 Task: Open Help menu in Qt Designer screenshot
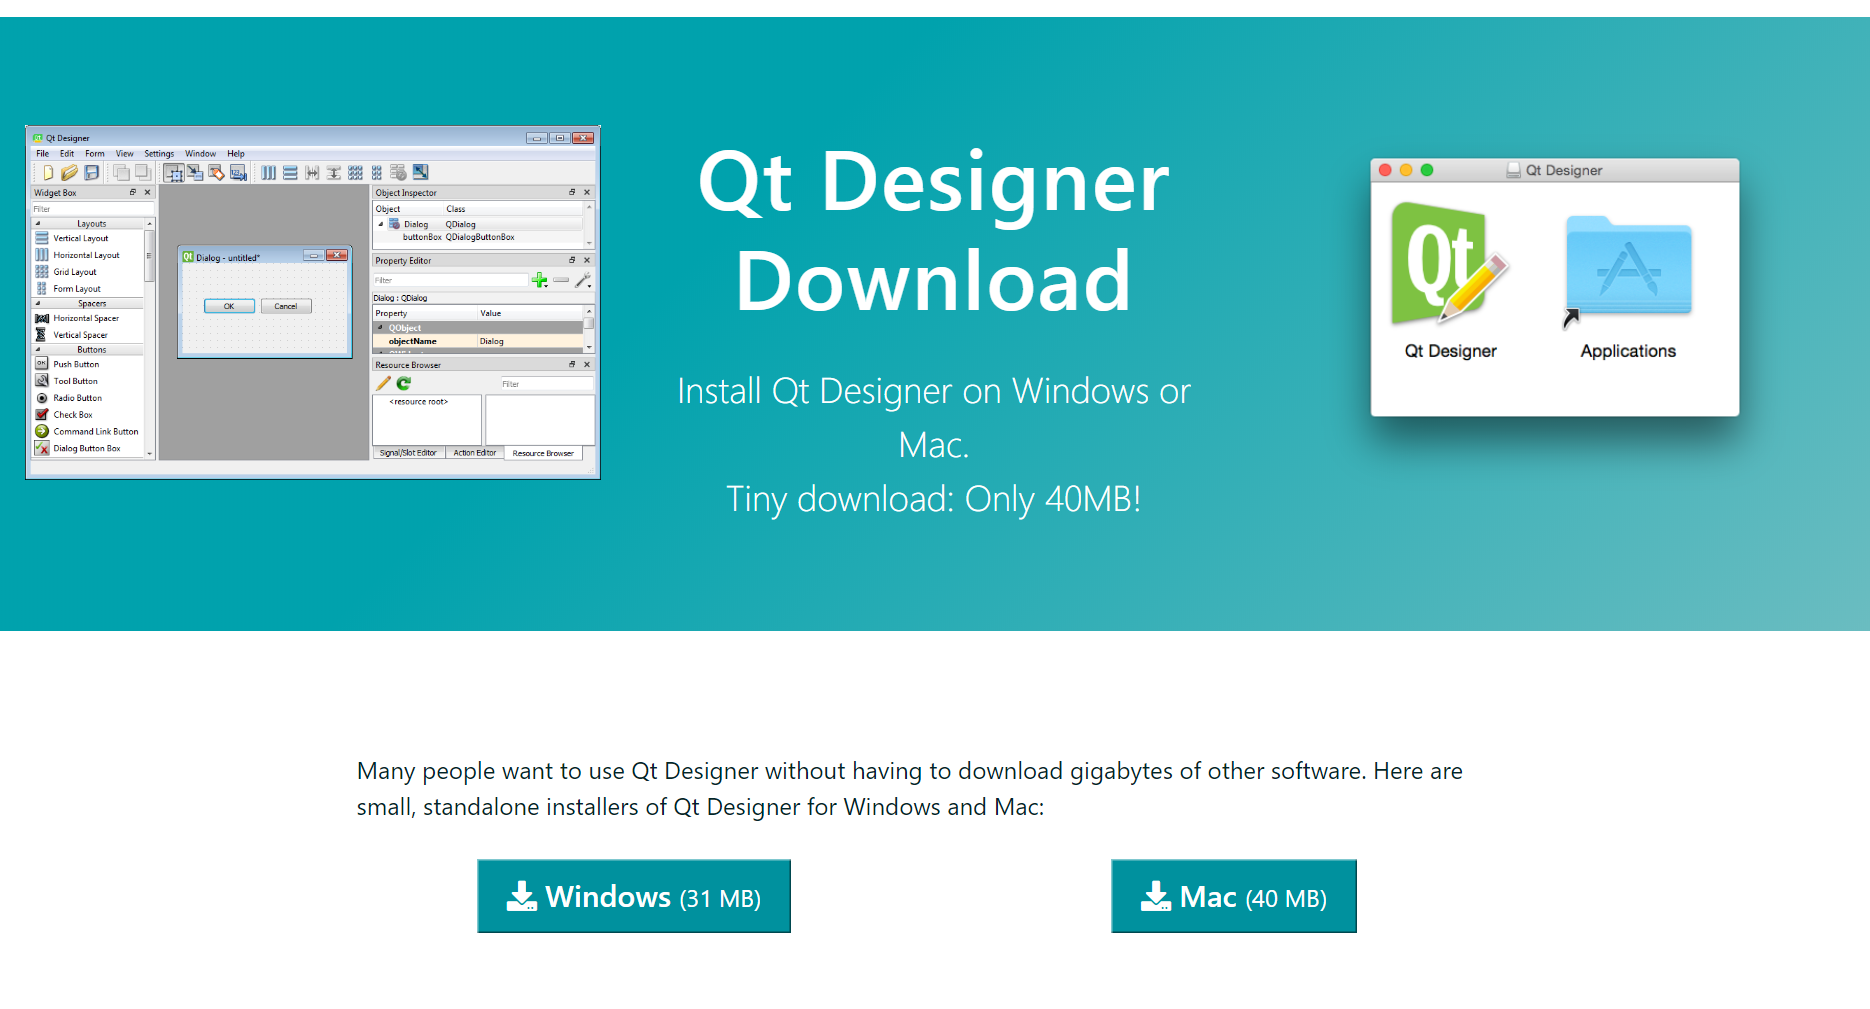tap(236, 154)
